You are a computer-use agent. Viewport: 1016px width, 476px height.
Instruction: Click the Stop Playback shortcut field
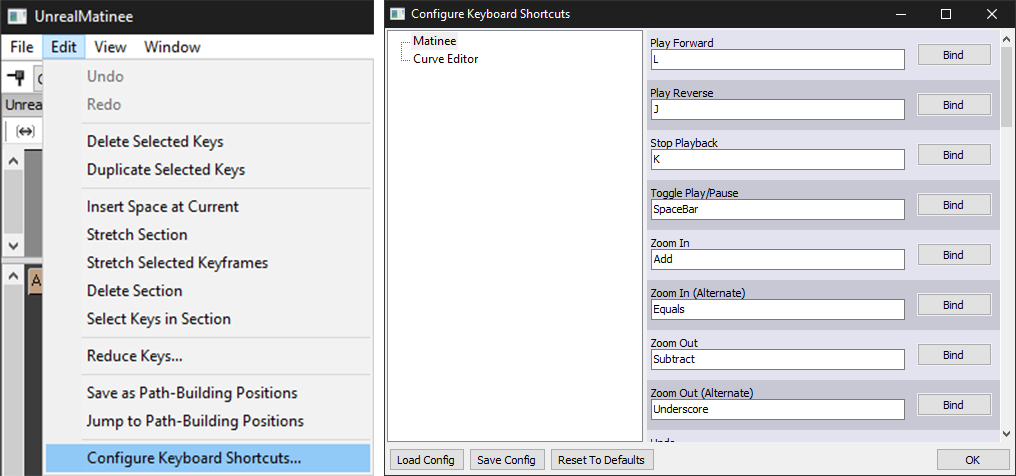pyautogui.click(x=777, y=159)
